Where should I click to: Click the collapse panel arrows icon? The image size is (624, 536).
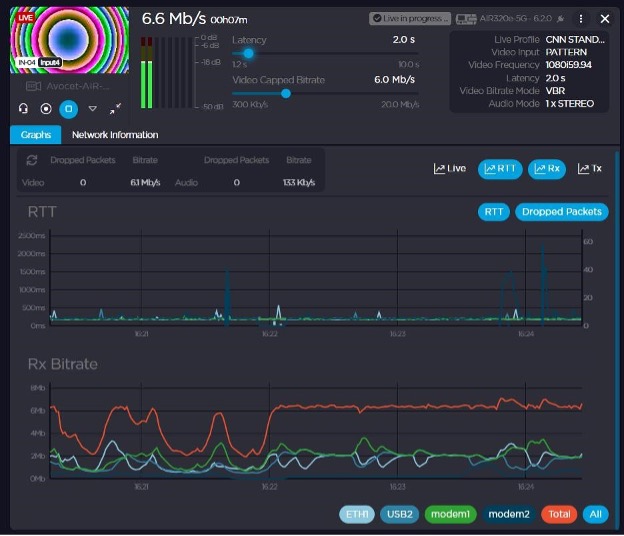pos(116,108)
